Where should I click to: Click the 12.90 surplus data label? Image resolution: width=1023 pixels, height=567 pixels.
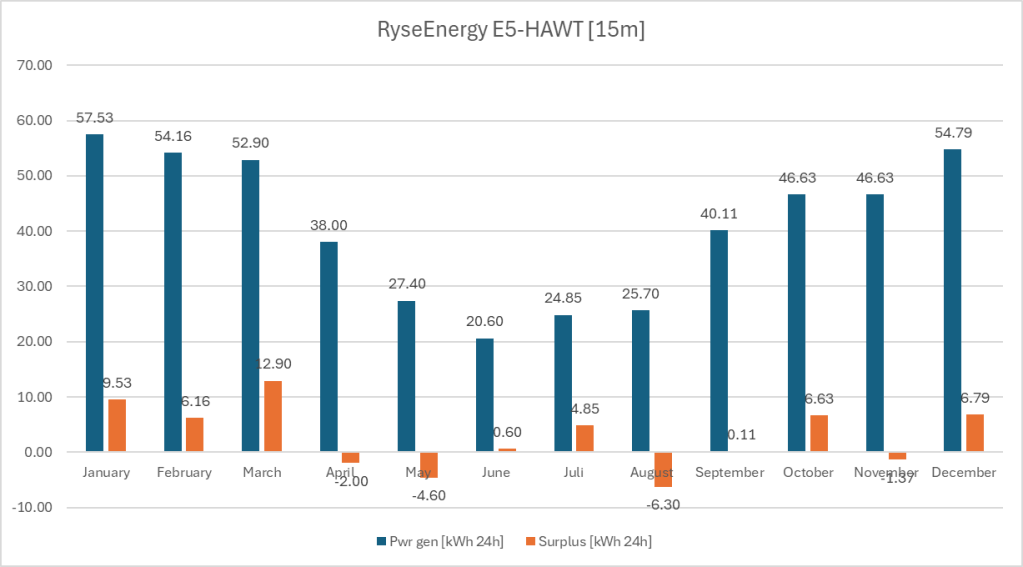click(x=274, y=364)
